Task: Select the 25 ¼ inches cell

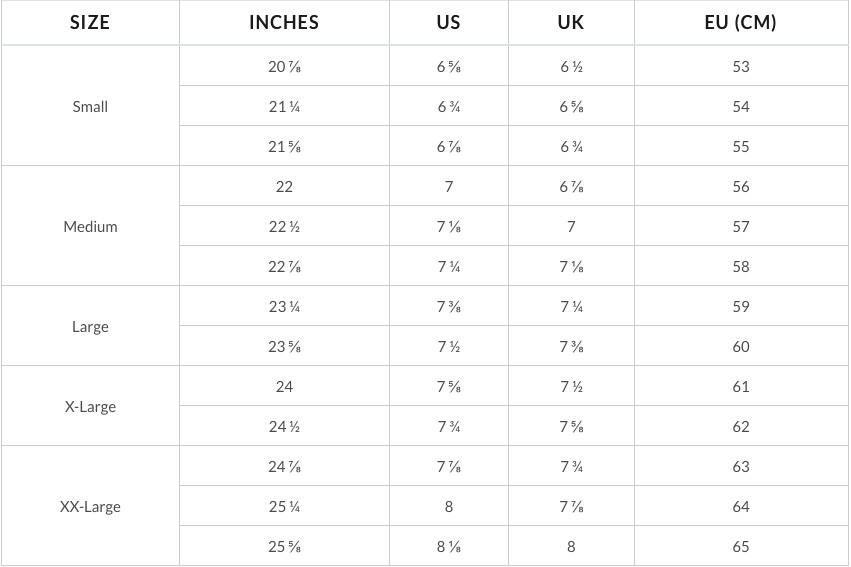Action: click(284, 506)
